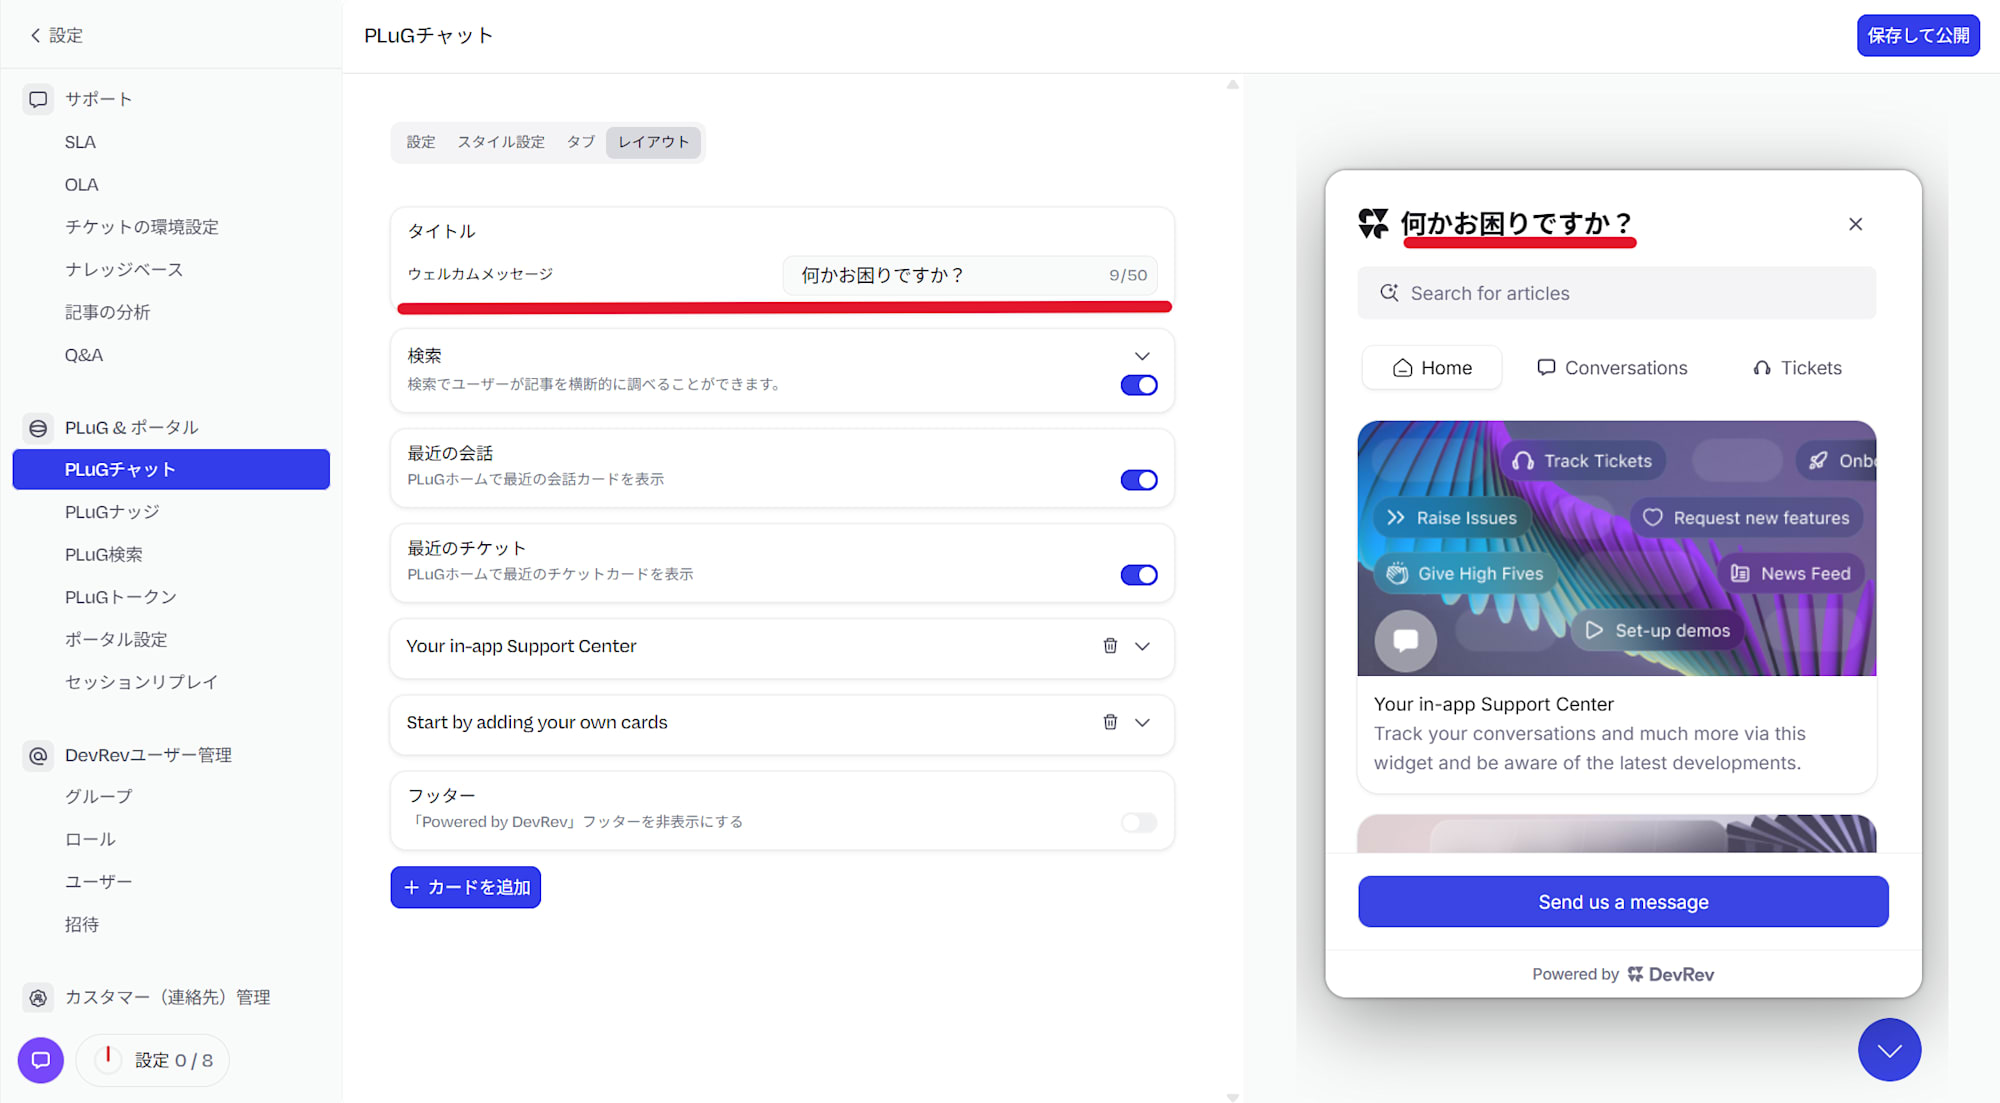Click the DevRev logo in widget header
Screen dimensions: 2000x1103
[1373, 223]
